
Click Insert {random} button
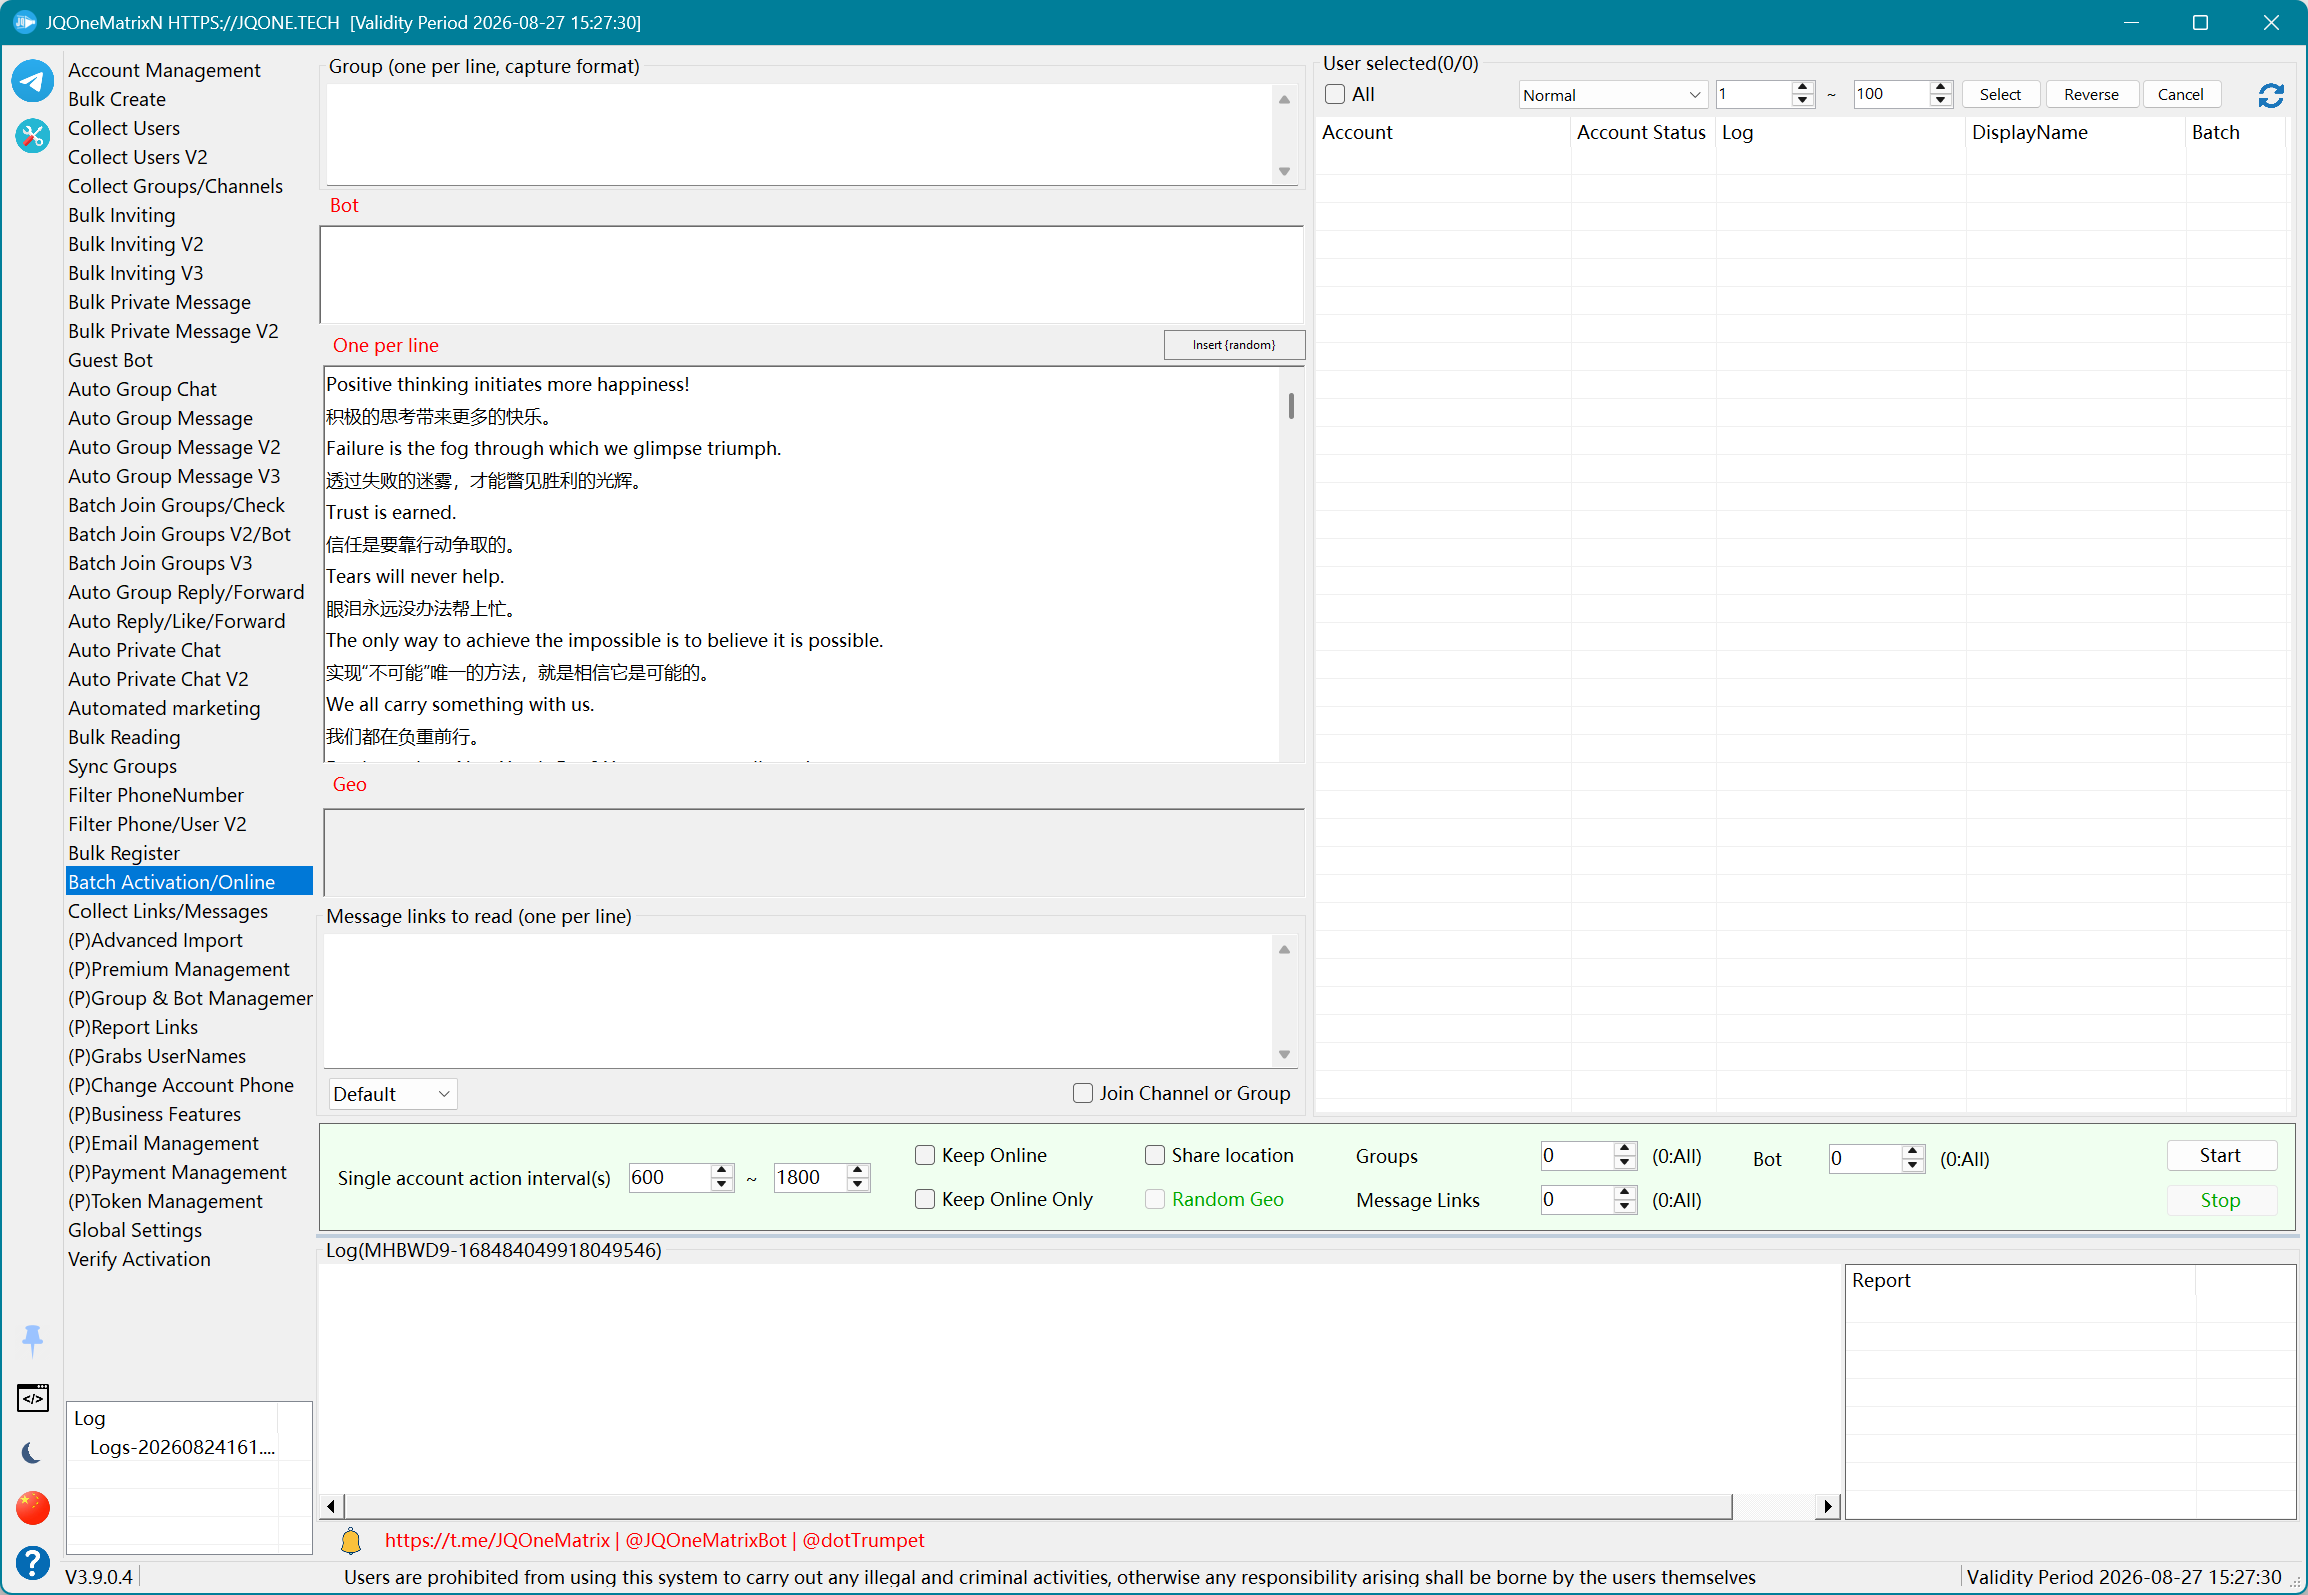point(1234,345)
